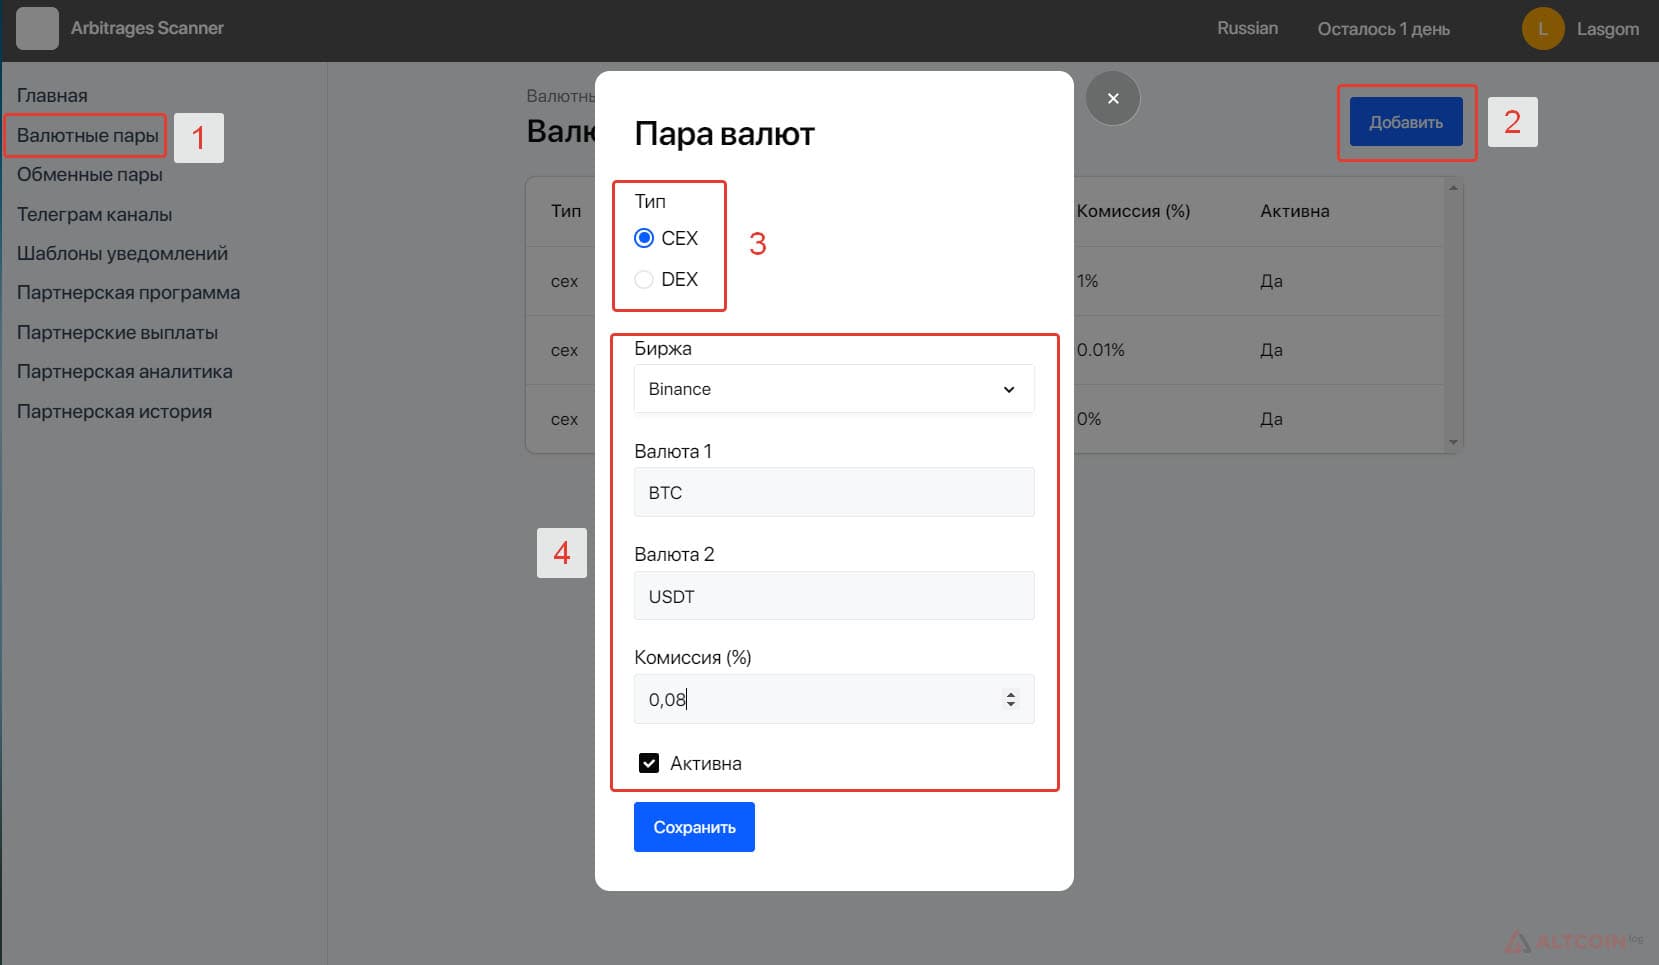This screenshot has height=965, width=1659.
Task: Click the Lasgom username
Action: tap(1608, 29)
